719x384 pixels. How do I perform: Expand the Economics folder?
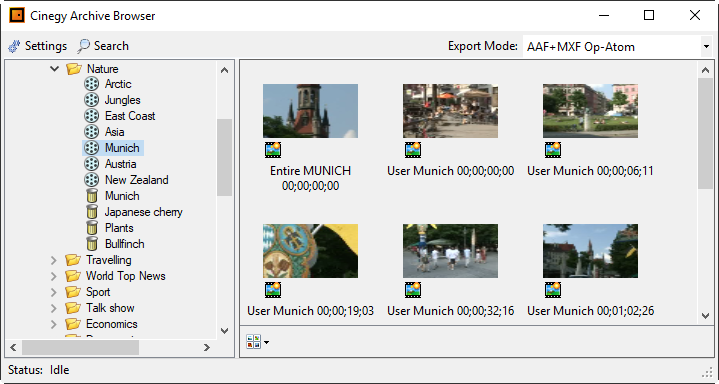54,324
